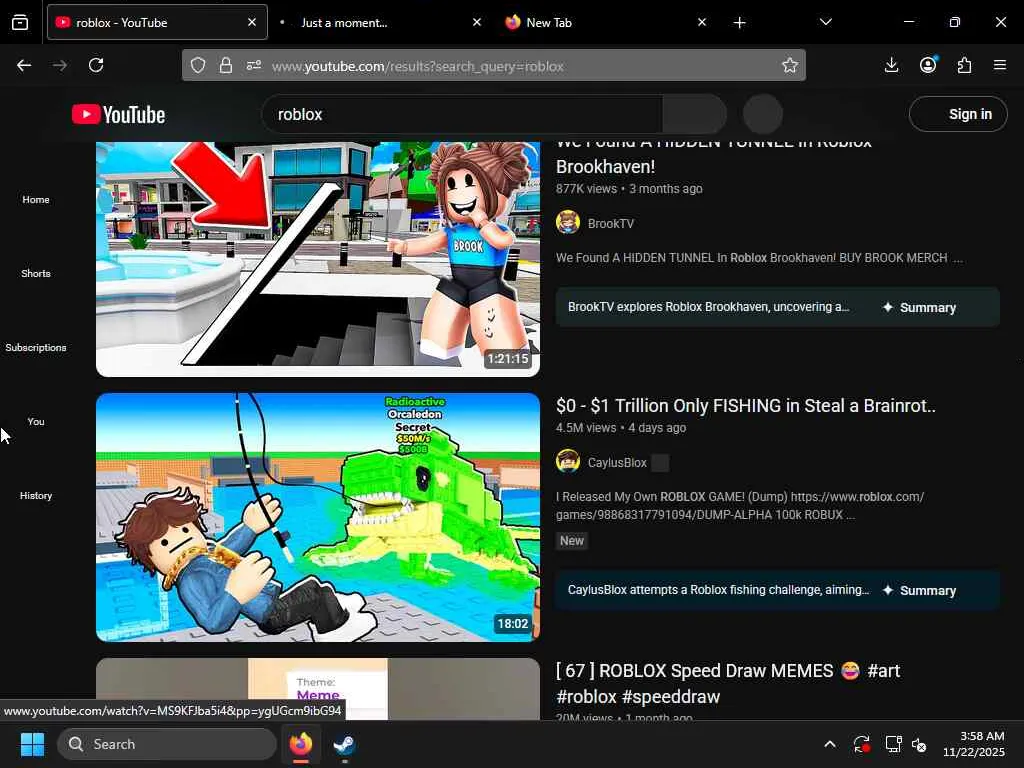Click the YouTube Sign in button
Screen dimensions: 1024x768
pos(958,114)
